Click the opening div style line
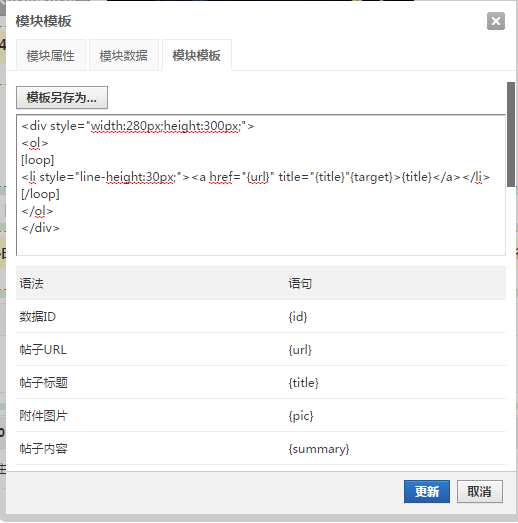Viewport: 518px width, 523px height. click(138, 126)
